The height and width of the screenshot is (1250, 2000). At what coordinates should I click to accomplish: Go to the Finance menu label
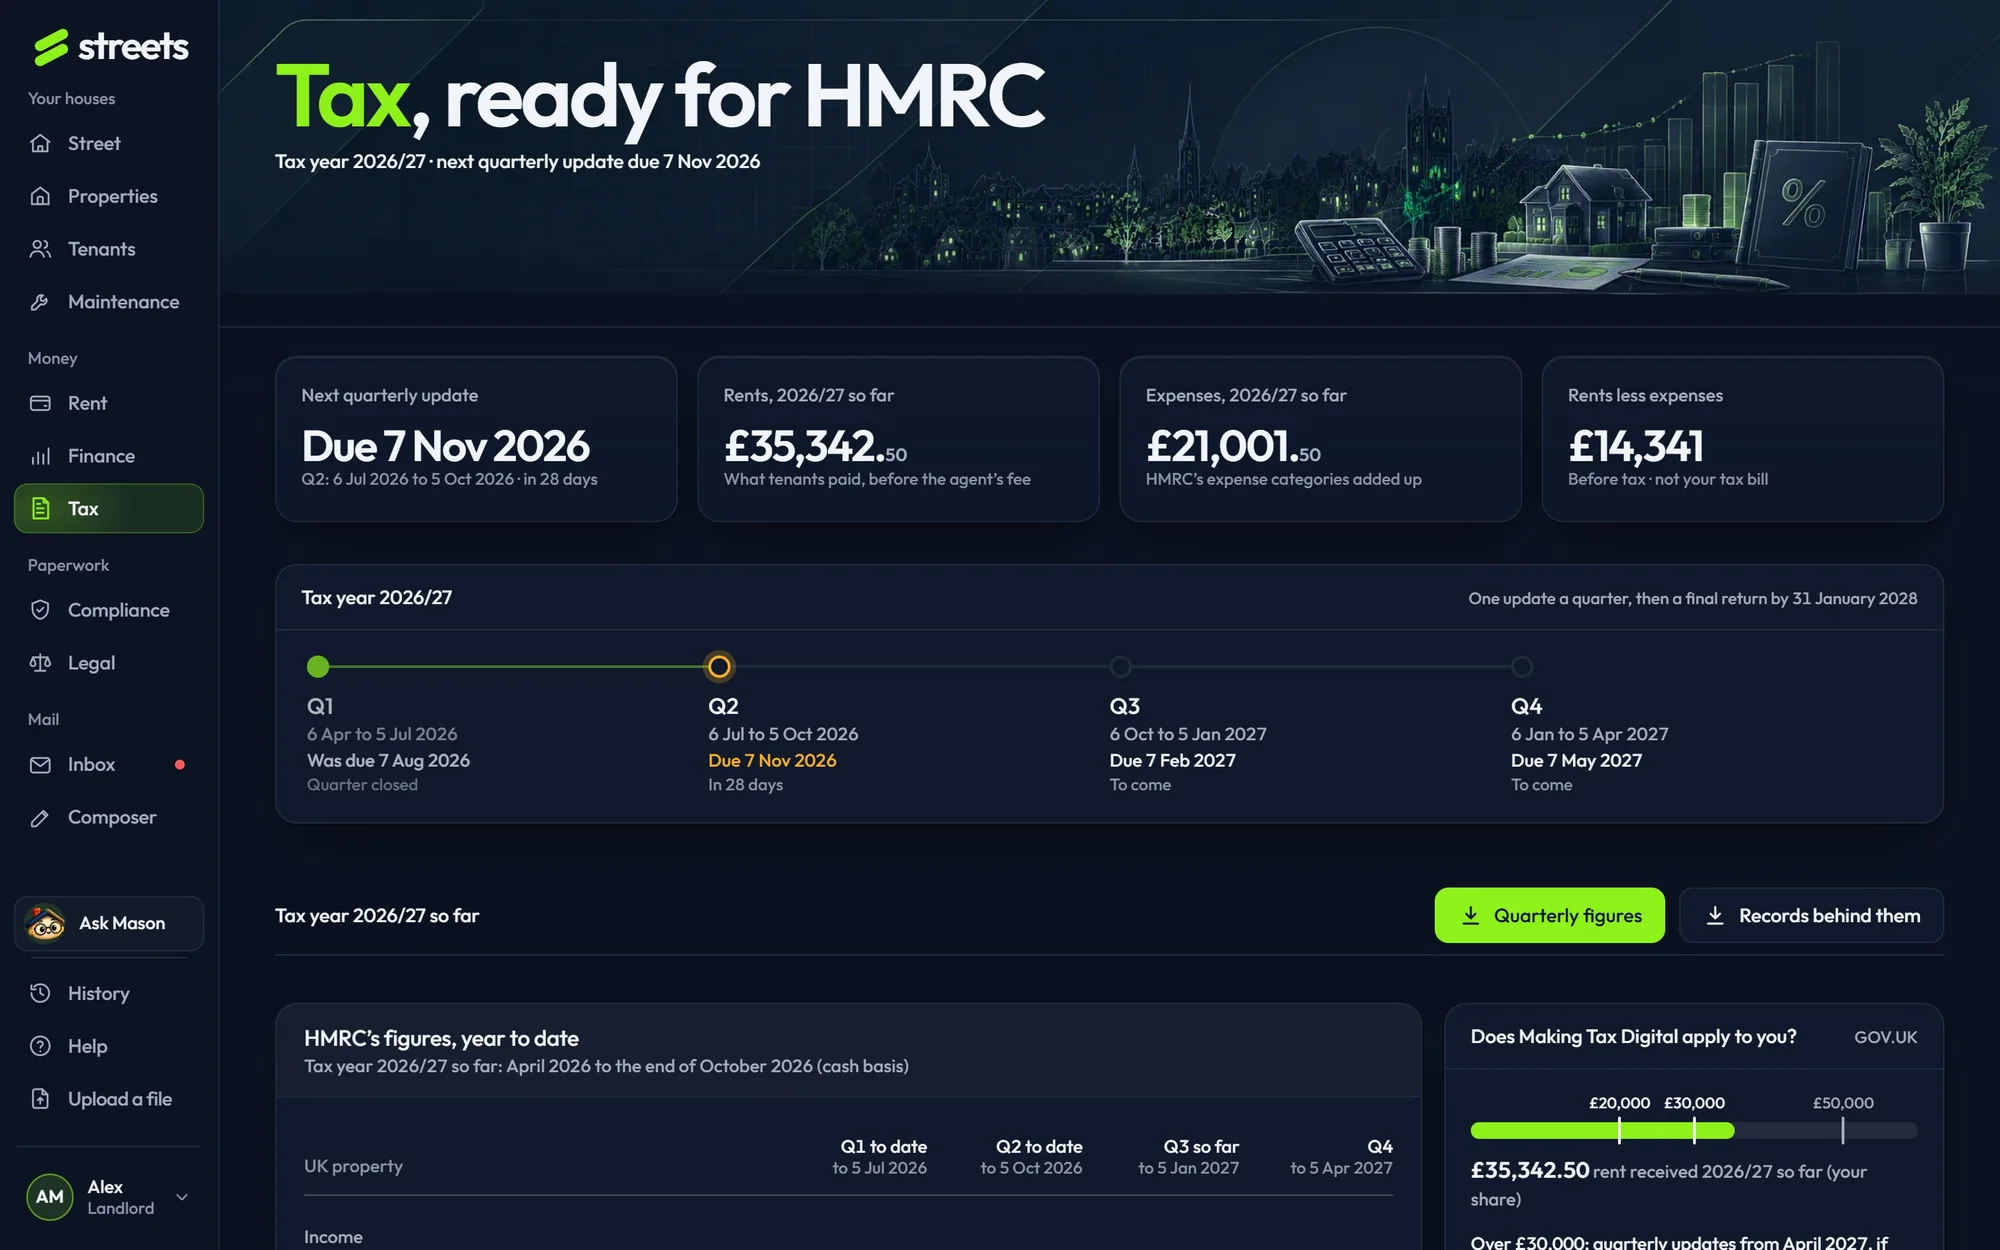[x=101, y=456]
